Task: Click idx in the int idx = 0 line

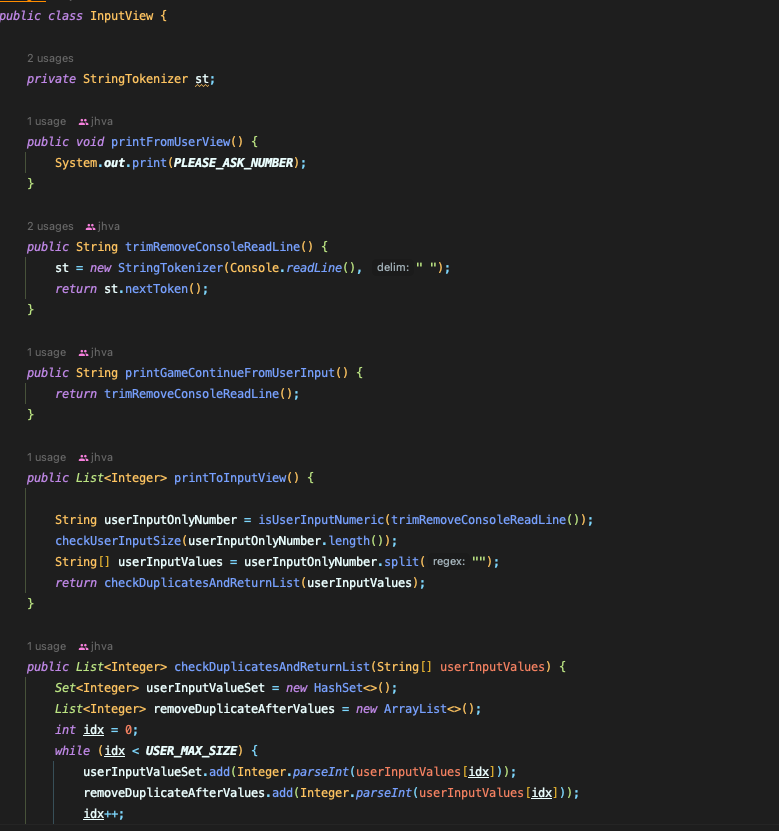Action: (x=93, y=730)
